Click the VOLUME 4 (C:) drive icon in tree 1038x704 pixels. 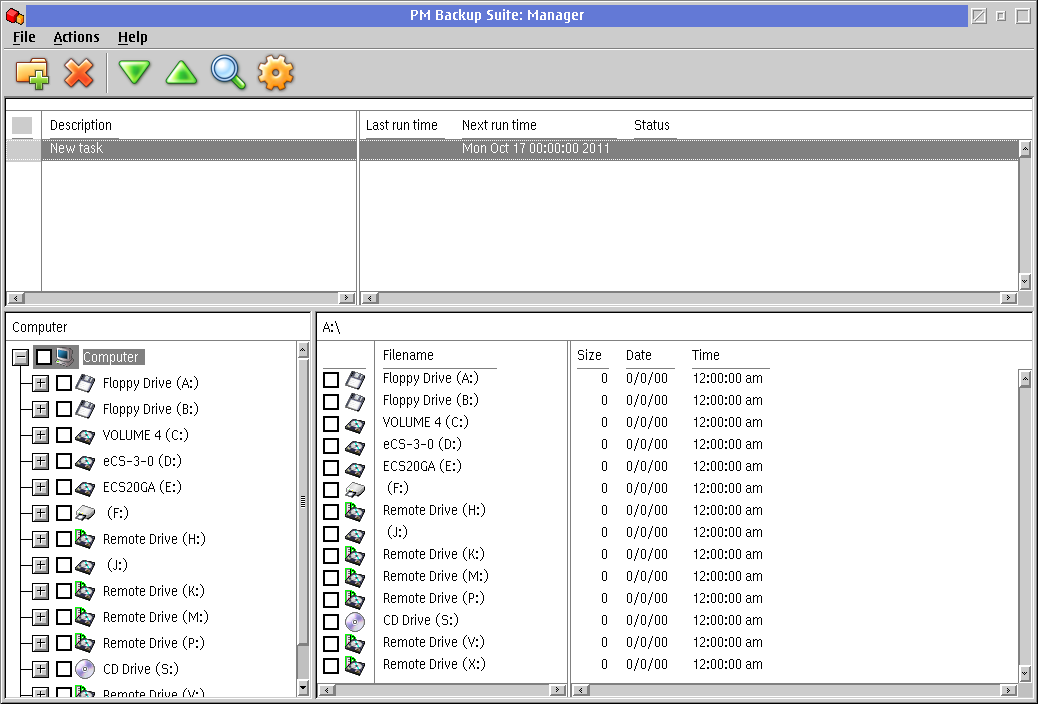(x=85, y=435)
